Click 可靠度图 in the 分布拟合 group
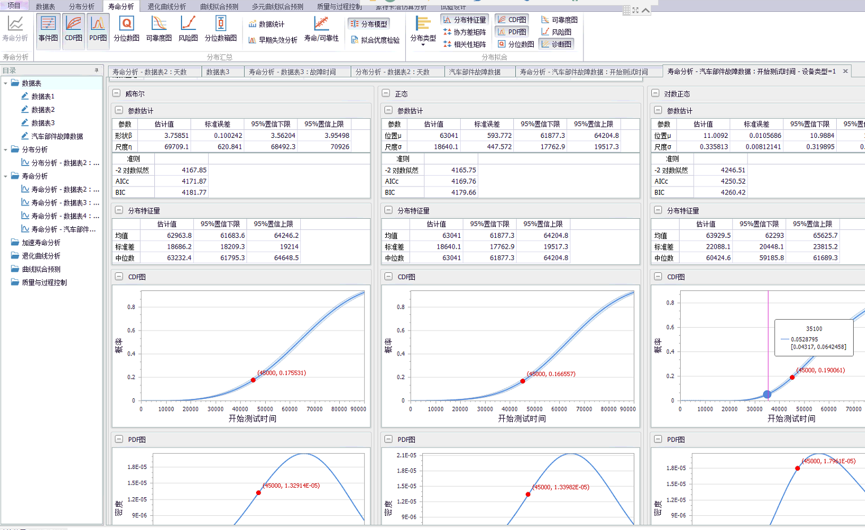This screenshot has width=865, height=530. coord(559,20)
